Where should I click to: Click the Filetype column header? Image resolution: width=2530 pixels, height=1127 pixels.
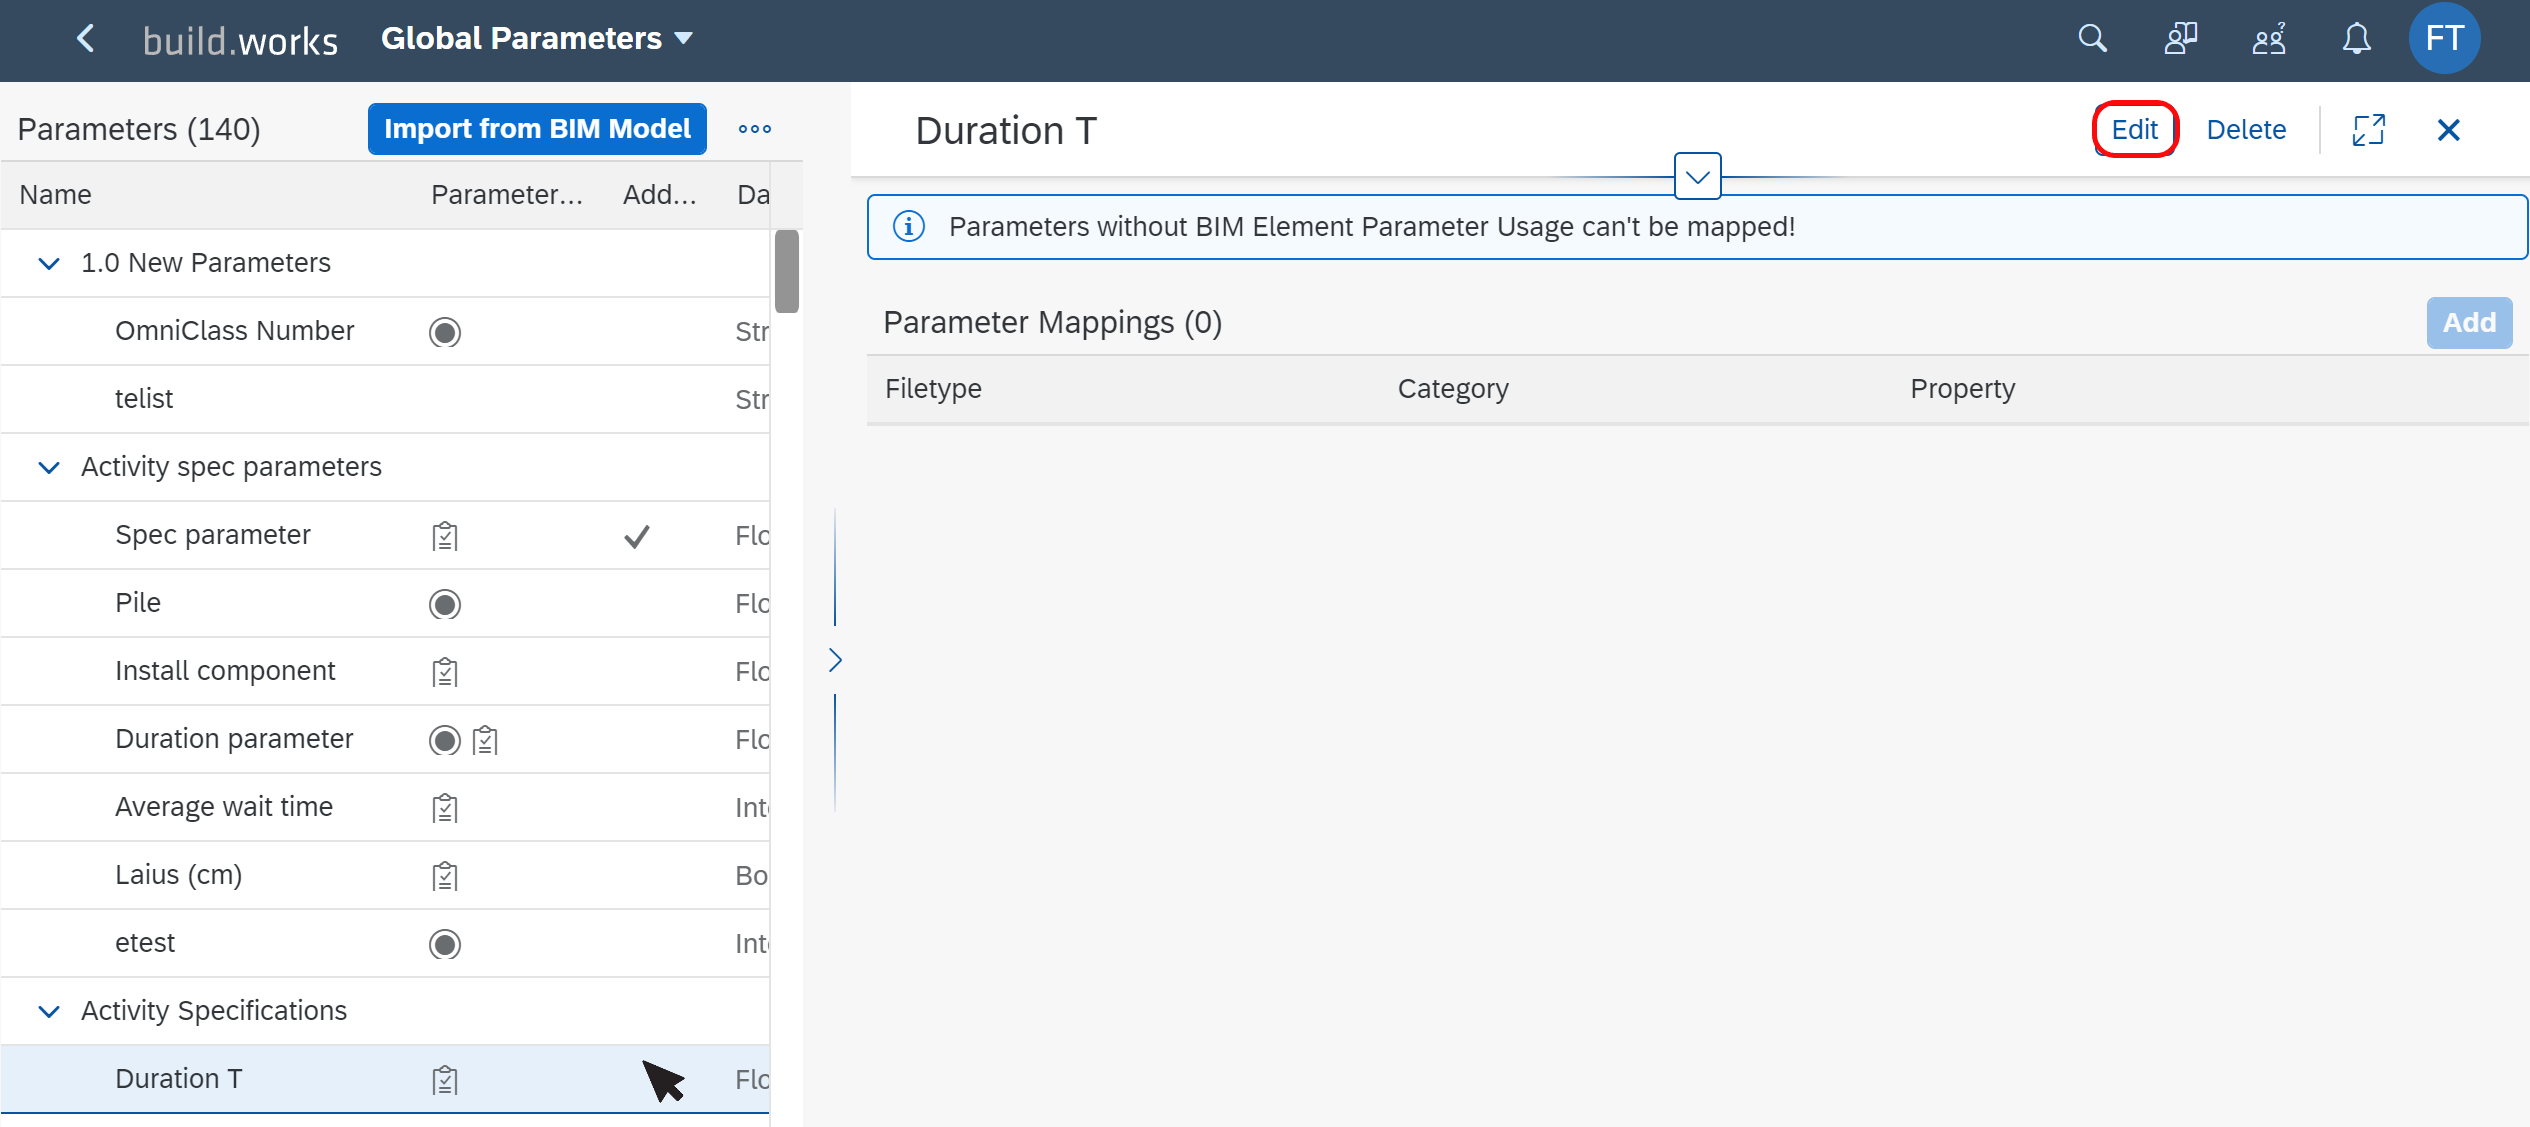[x=933, y=388]
